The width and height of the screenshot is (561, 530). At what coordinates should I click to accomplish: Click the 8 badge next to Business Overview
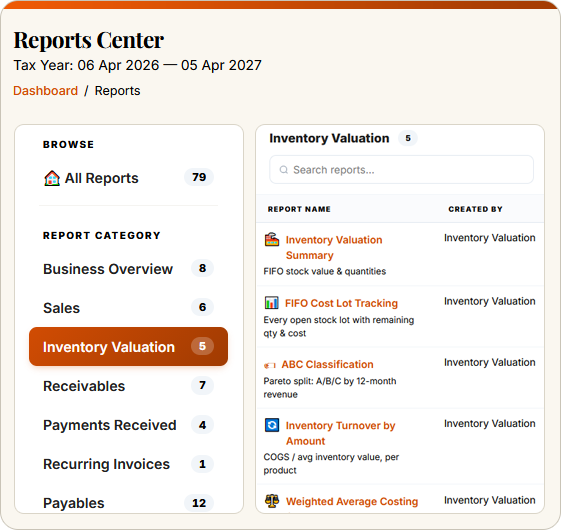[x=203, y=268]
